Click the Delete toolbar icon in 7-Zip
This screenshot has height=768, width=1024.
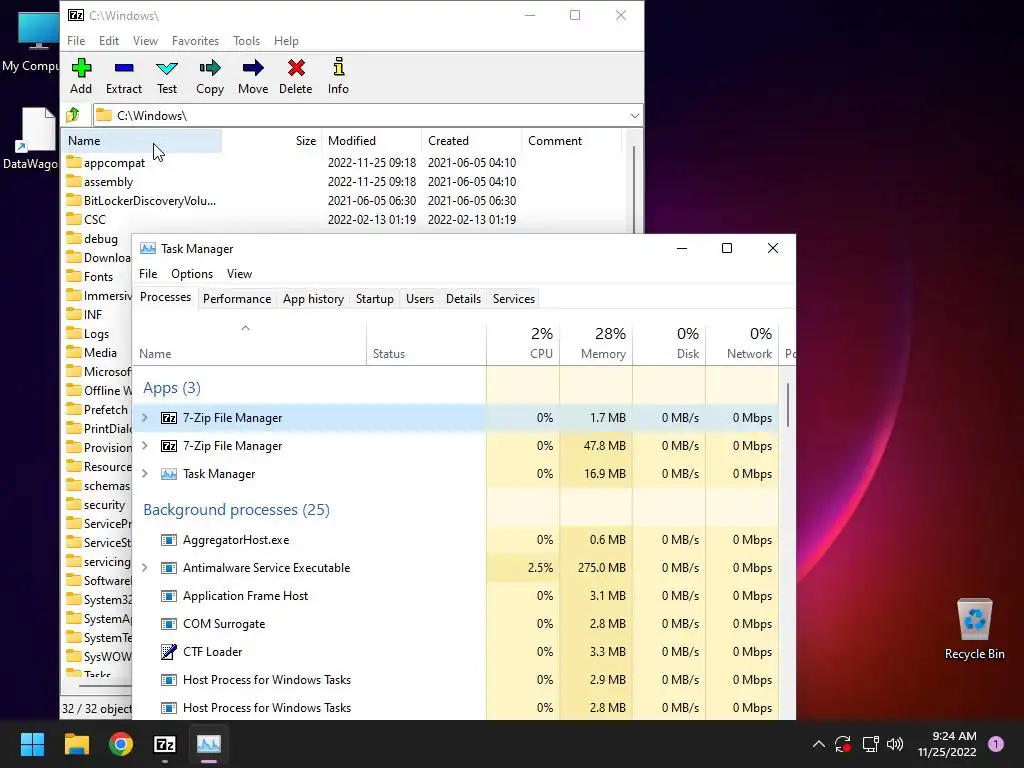click(x=295, y=76)
